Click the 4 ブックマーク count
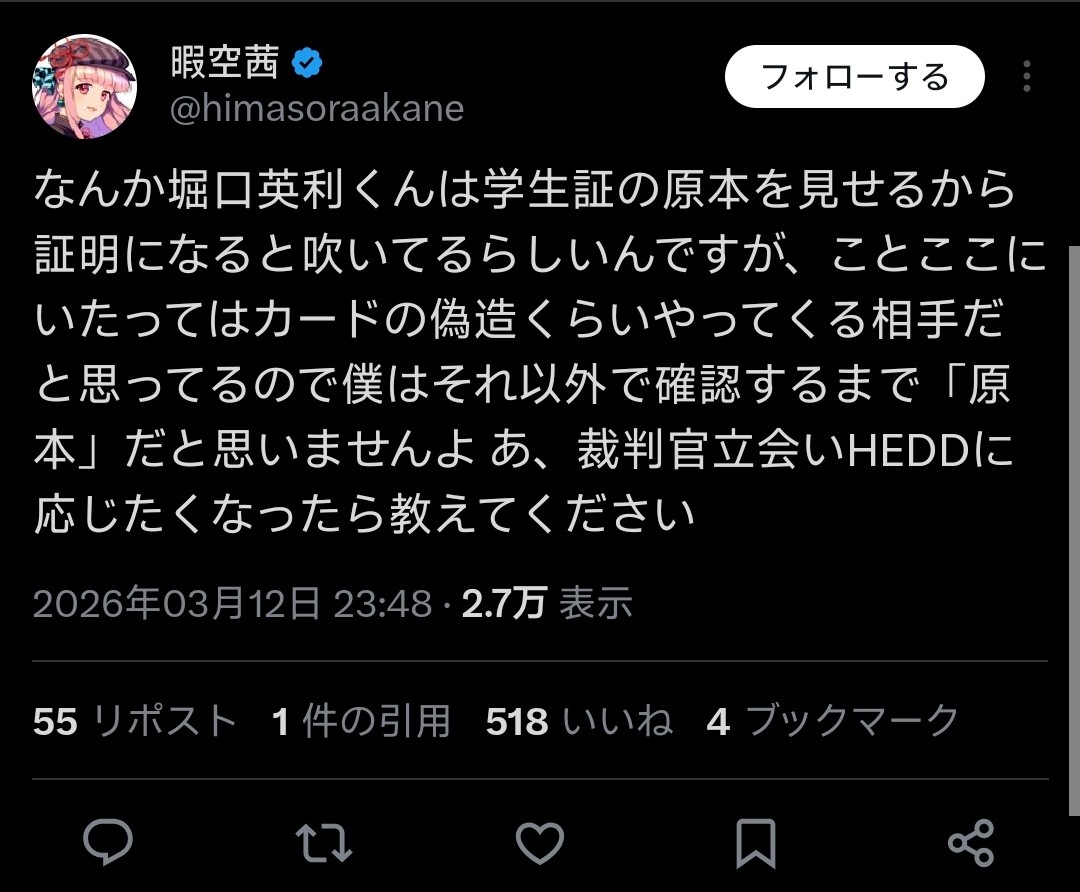This screenshot has width=1080, height=892. click(832, 721)
